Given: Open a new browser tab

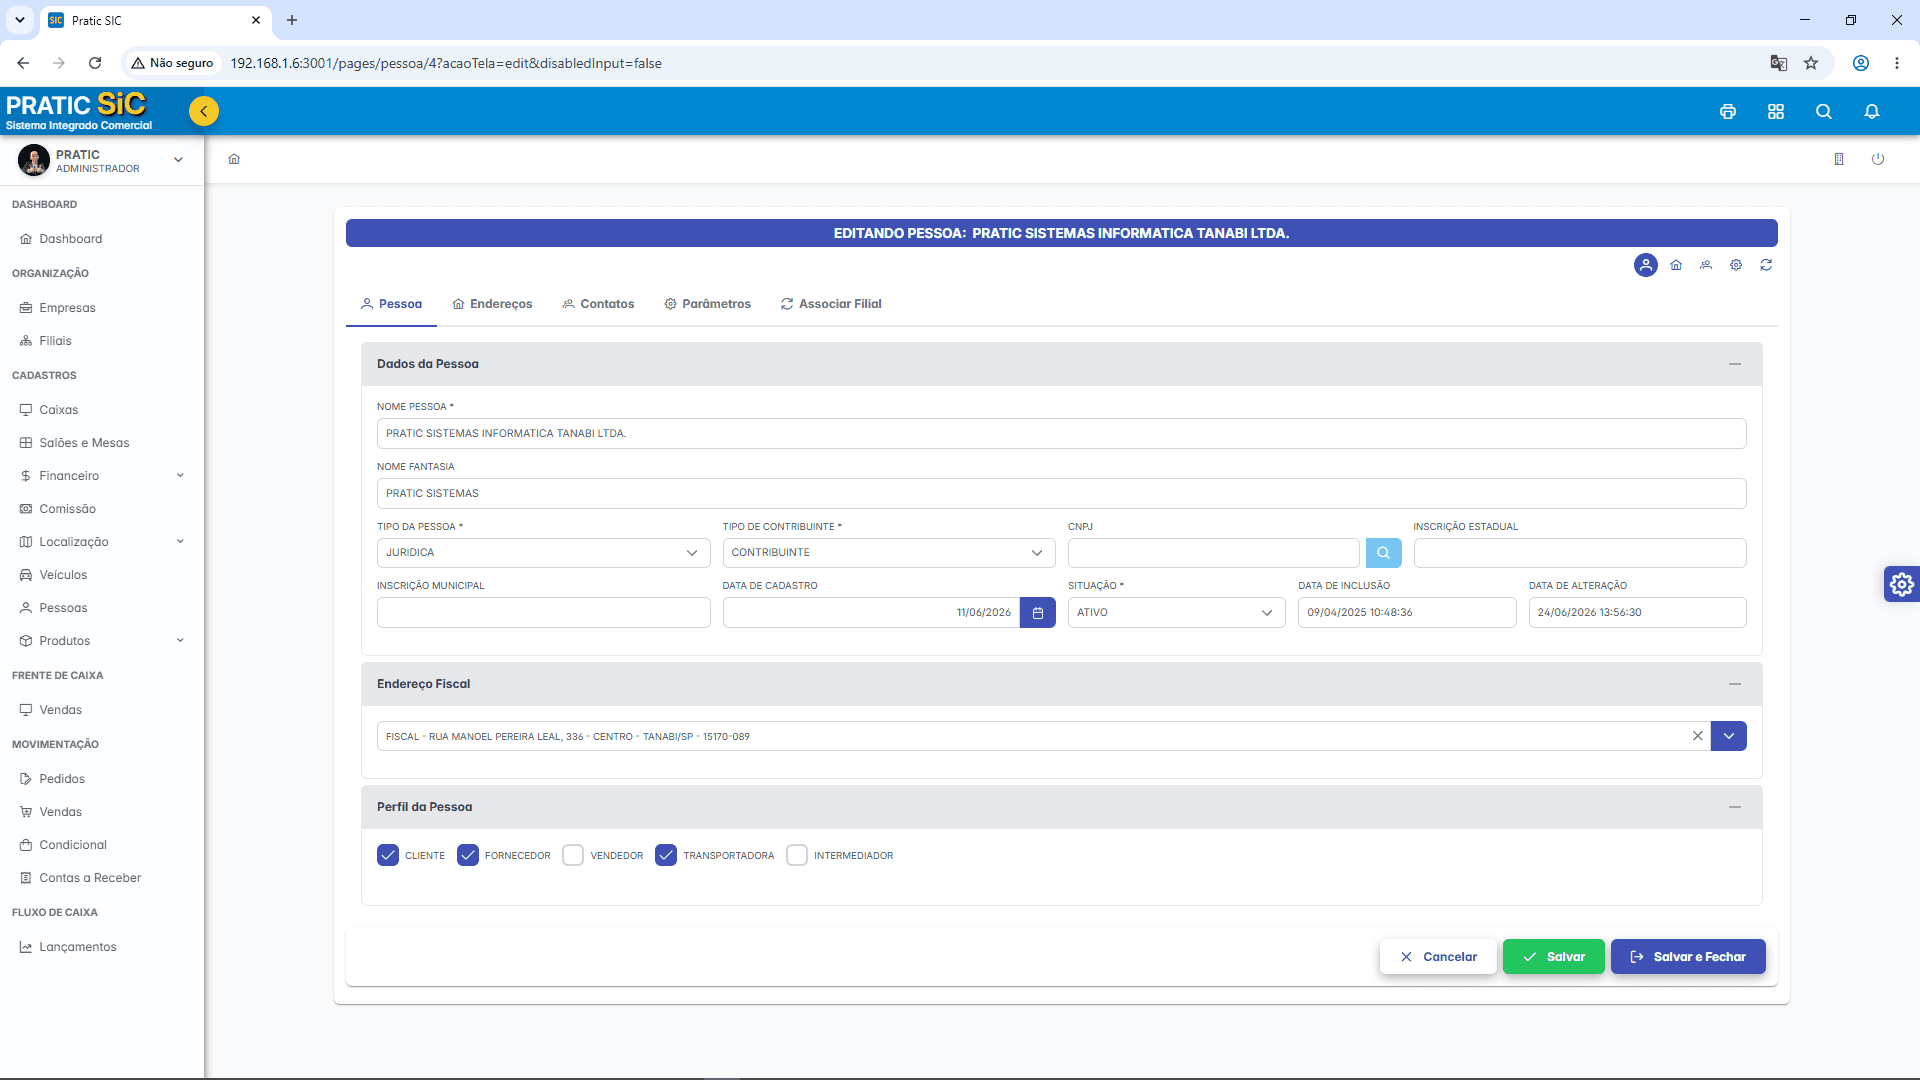Looking at the screenshot, I should point(292,20).
